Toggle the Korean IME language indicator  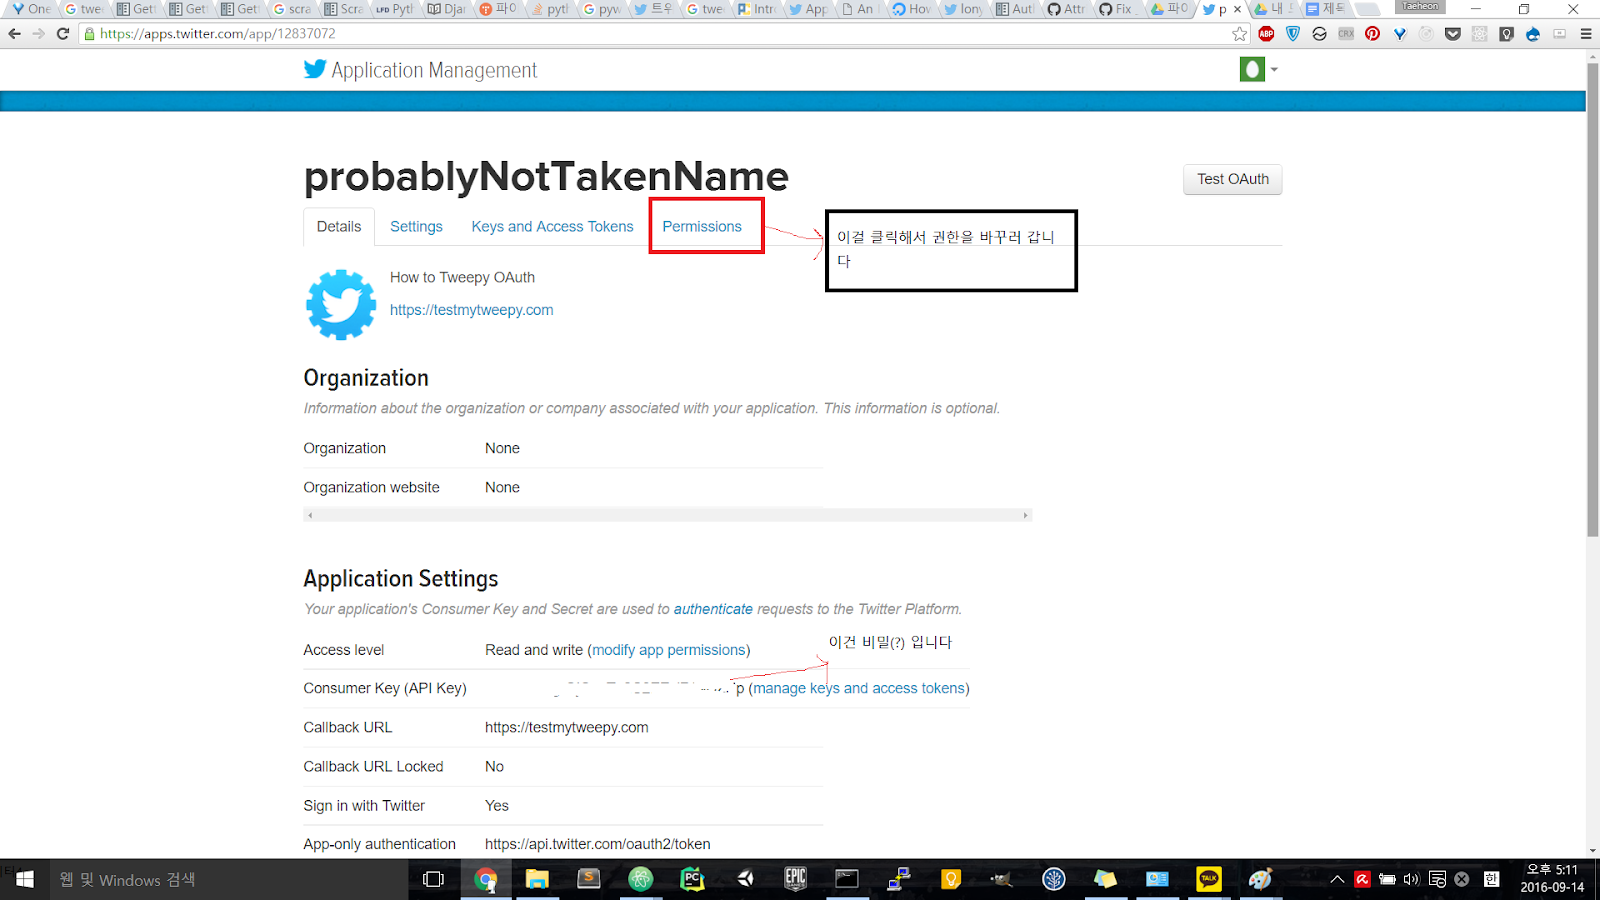[x=1491, y=879]
